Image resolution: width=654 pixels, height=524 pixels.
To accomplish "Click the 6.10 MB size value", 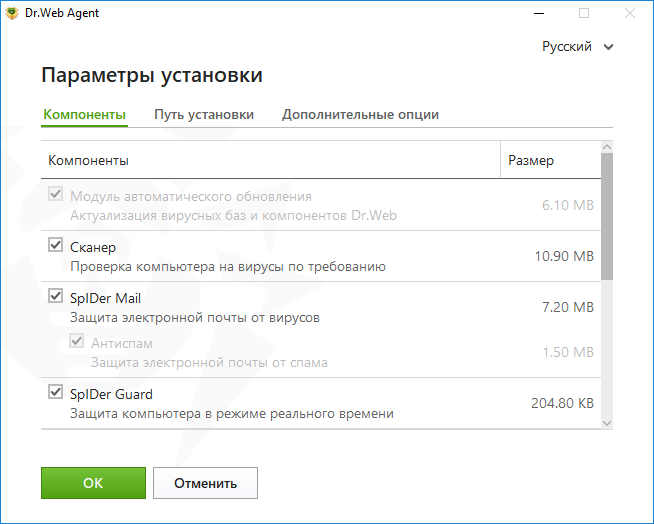I will (568, 205).
